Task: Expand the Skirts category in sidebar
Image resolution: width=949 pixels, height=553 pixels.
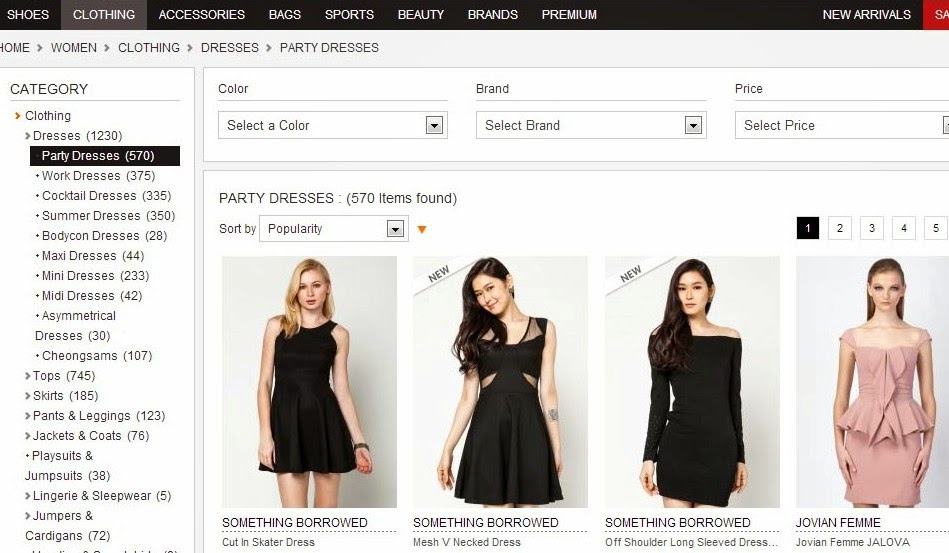Action: tap(61, 396)
